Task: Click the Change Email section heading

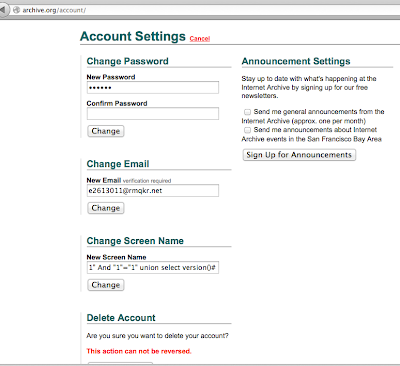Action: point(118,164)
